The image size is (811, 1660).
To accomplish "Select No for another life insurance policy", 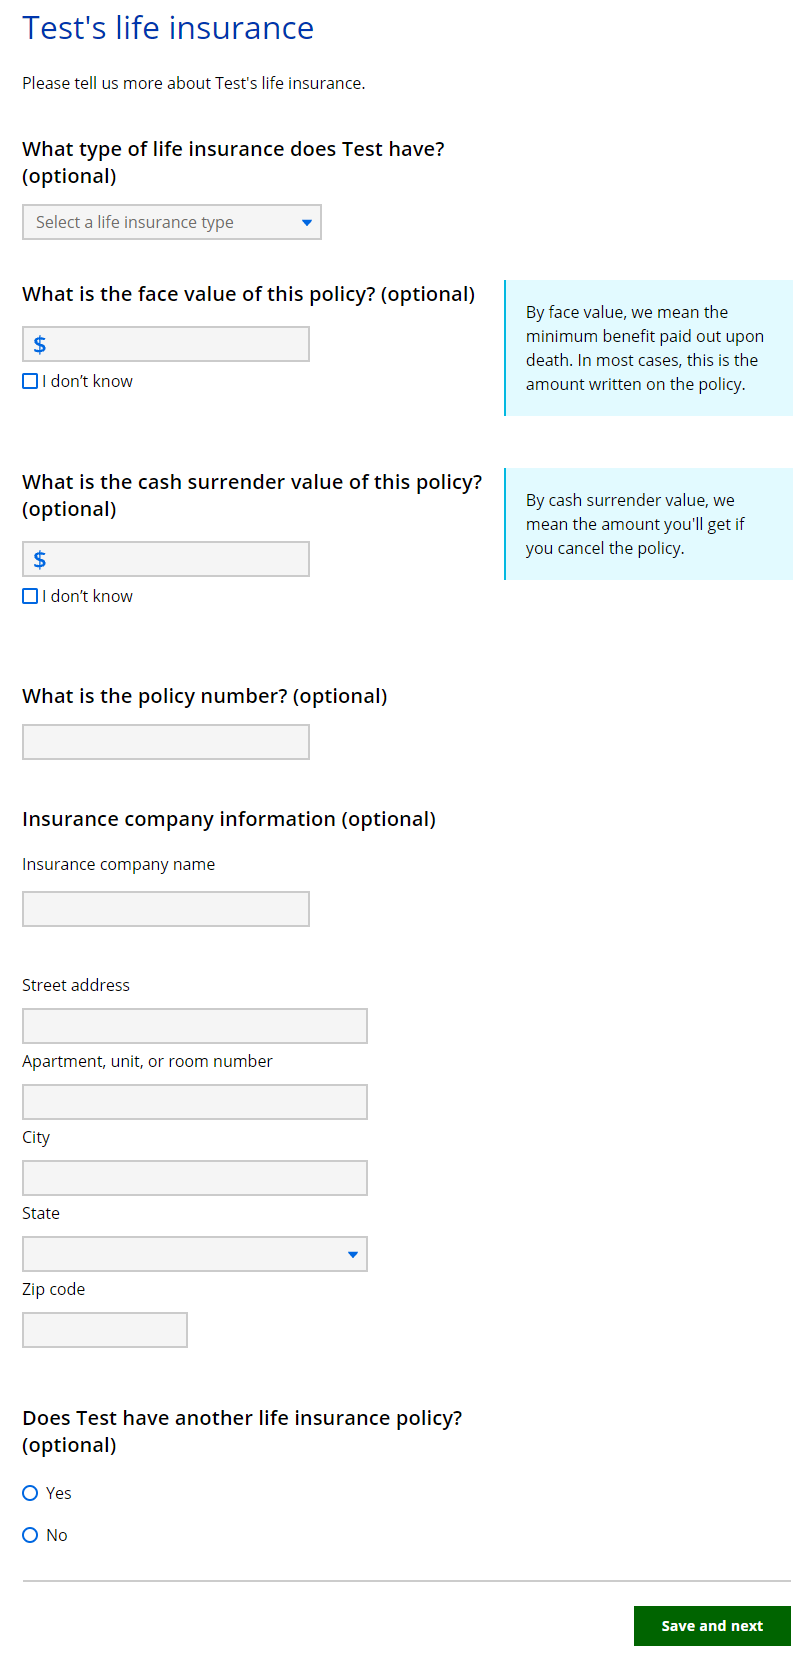I will pos(30,1535).
